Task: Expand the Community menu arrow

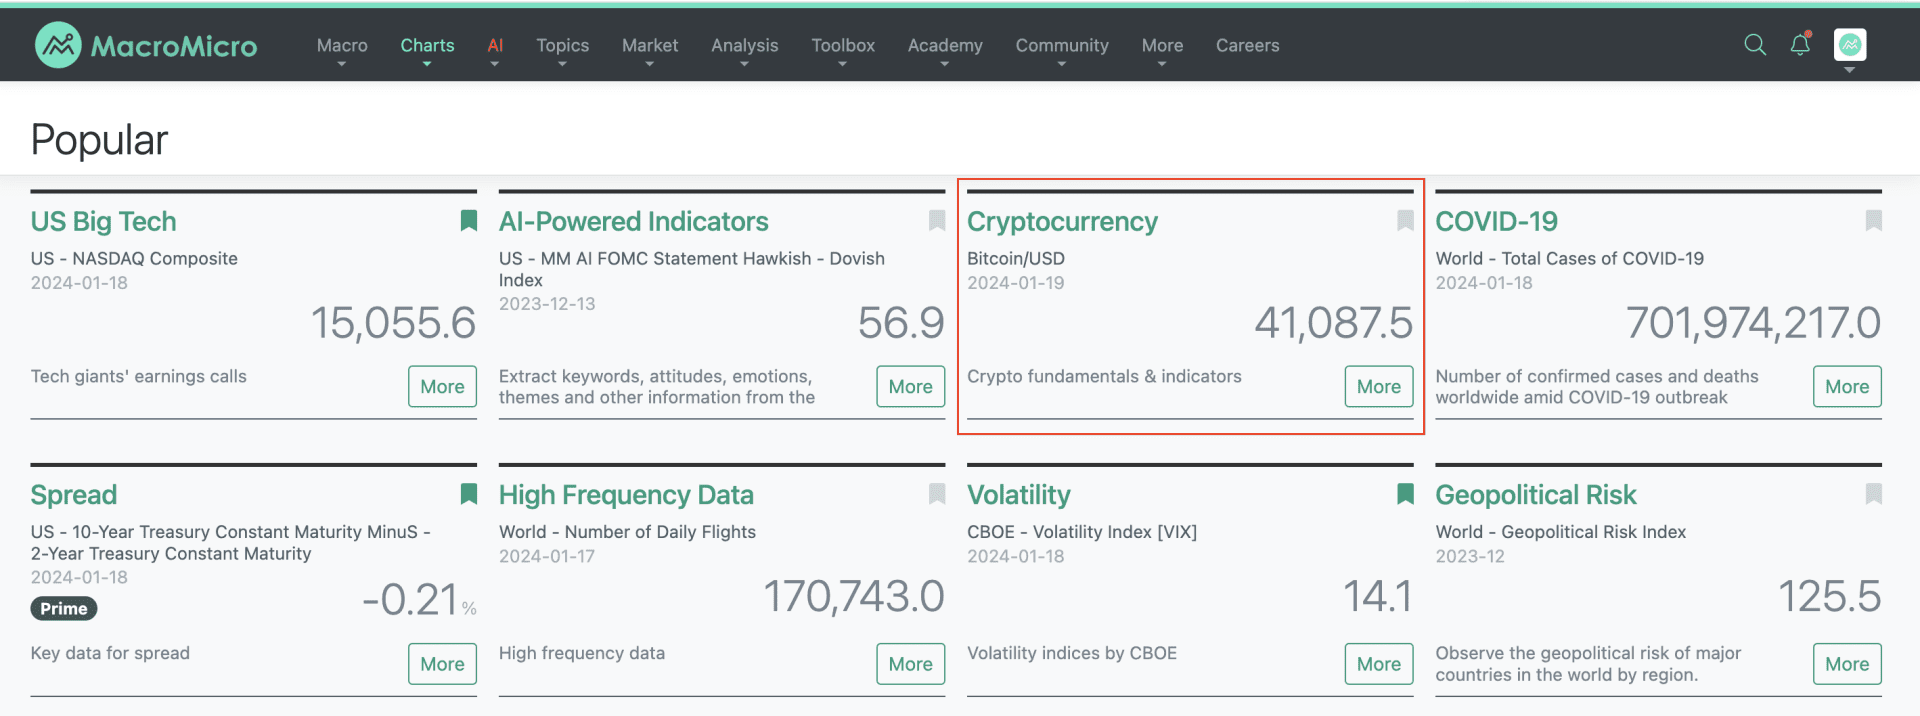Action: [x=1062, y=64]
